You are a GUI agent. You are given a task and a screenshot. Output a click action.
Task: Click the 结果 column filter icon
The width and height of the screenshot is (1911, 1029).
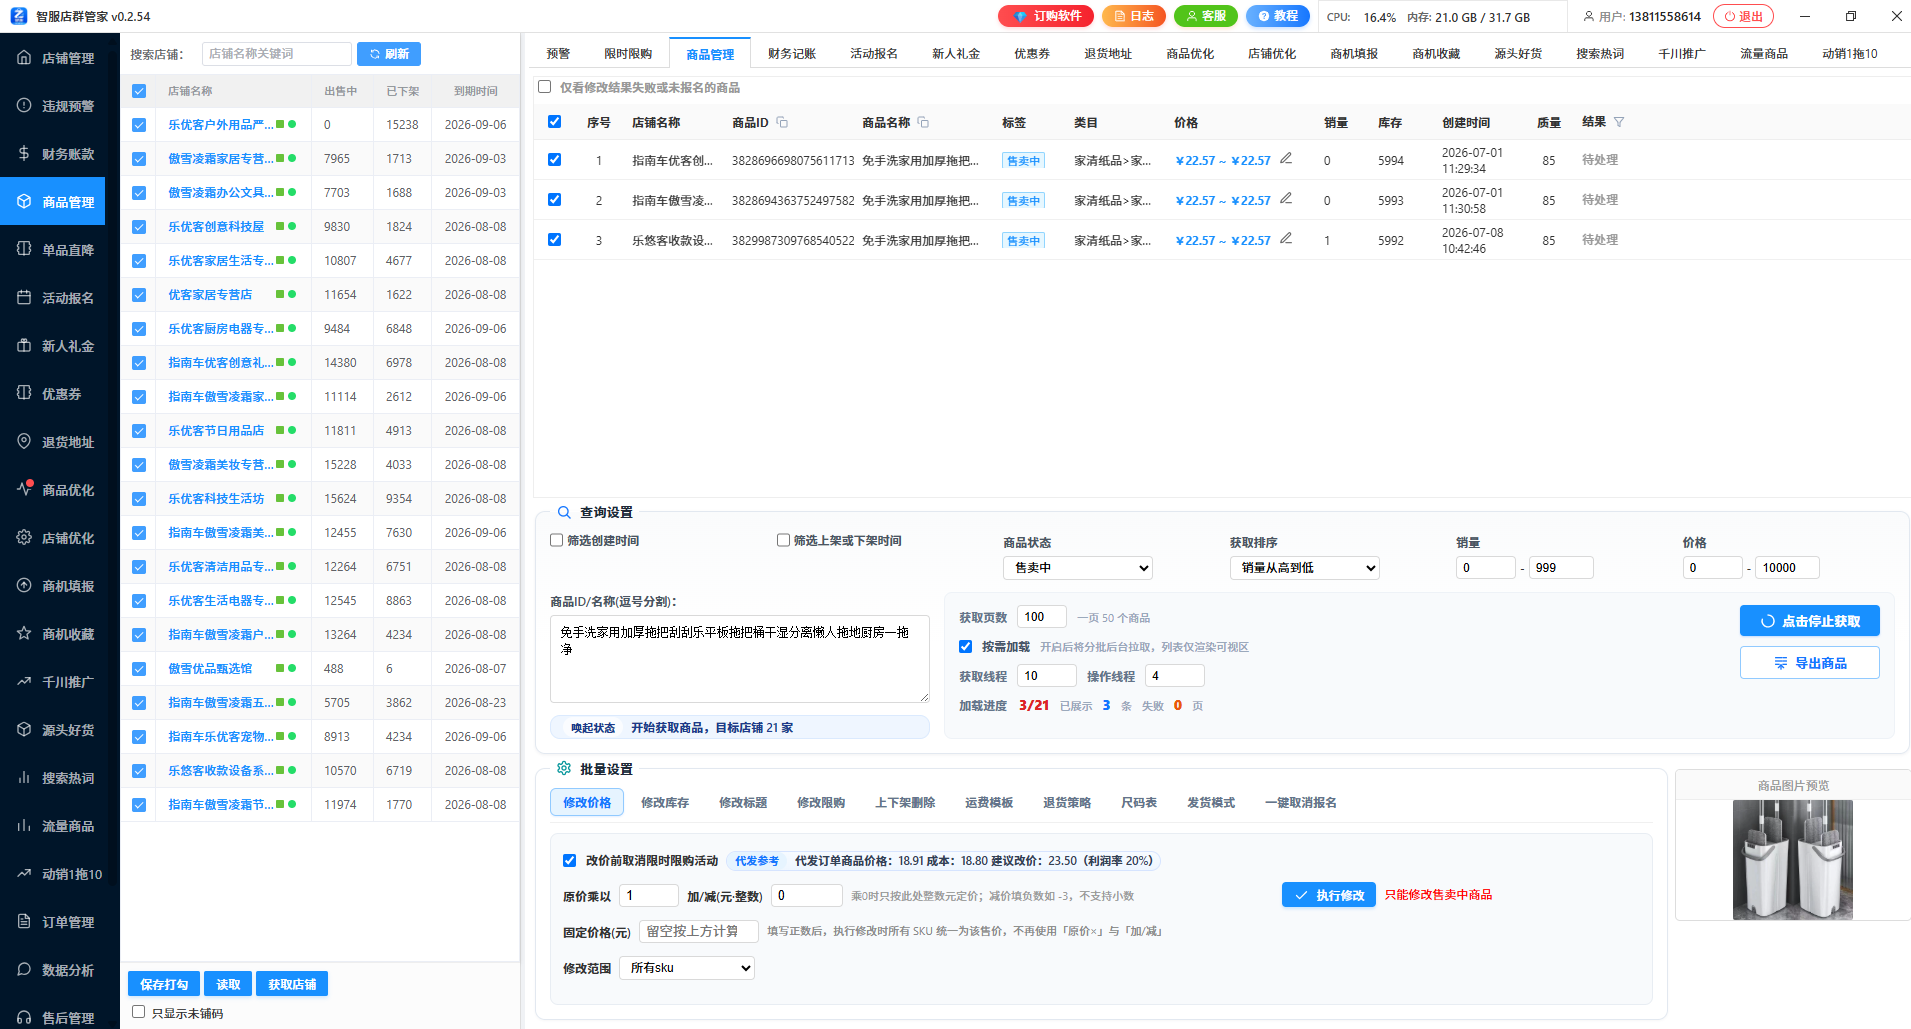click(x=1619, y=122)
